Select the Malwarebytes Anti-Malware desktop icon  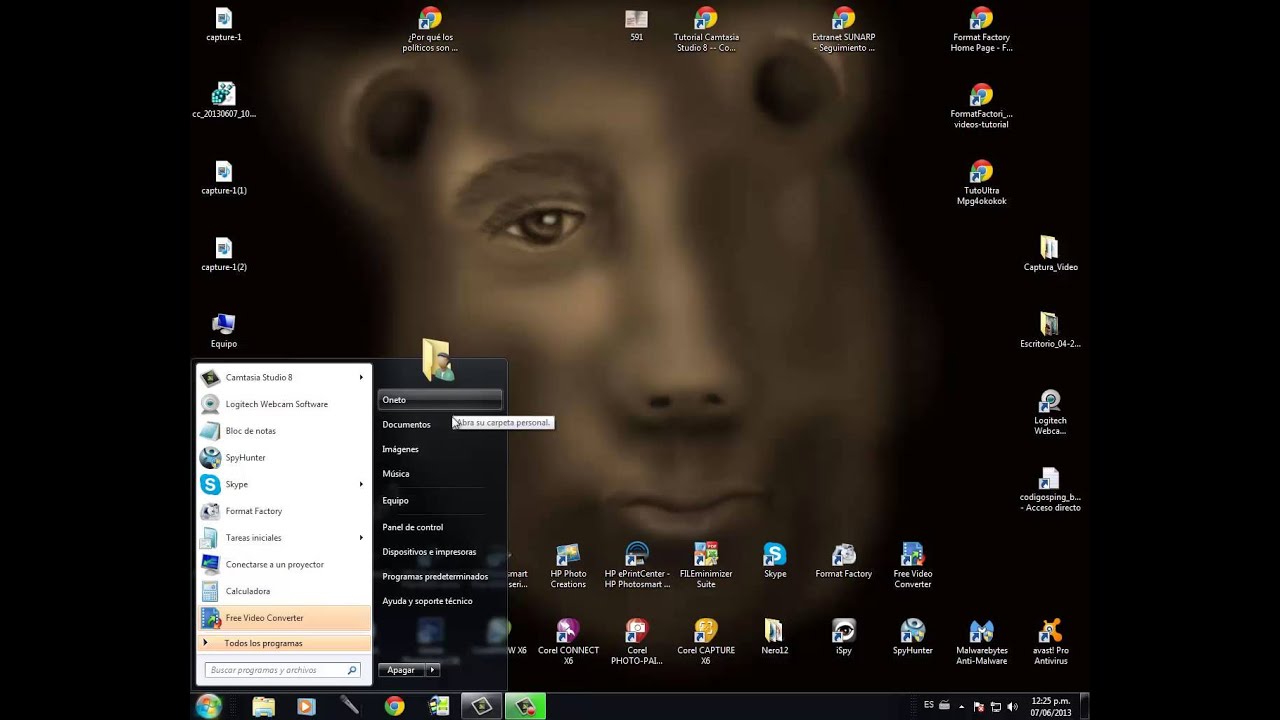(982, 642)
